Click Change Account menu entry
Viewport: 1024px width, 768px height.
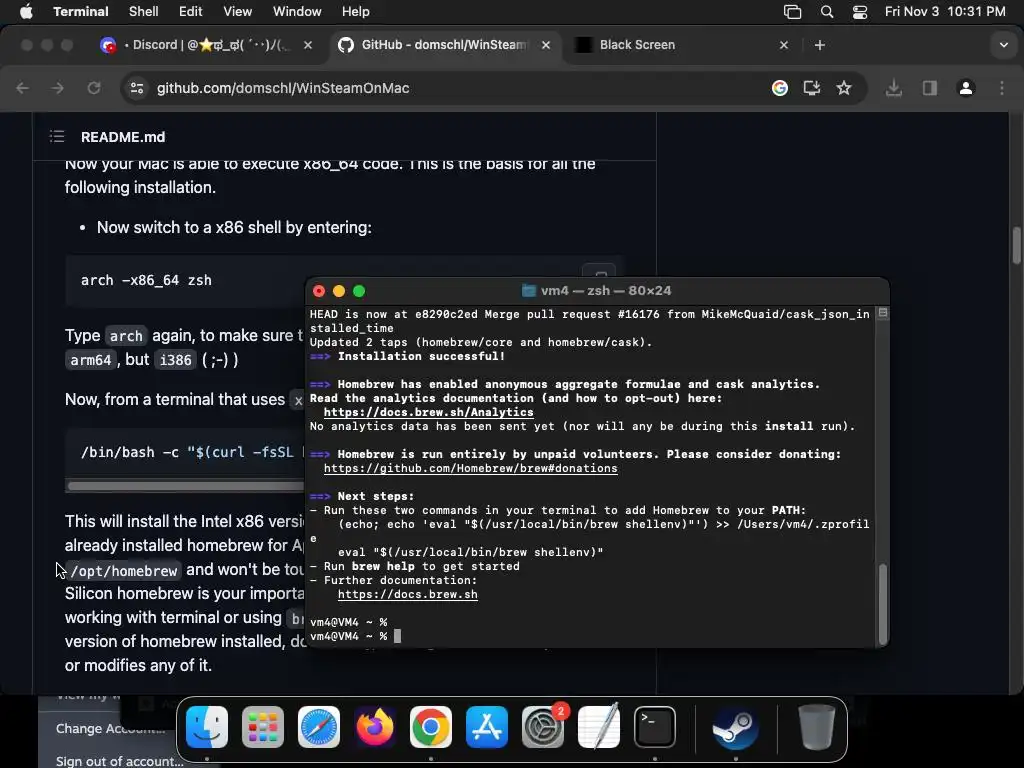pyautogui.click(x=110, y=729)
